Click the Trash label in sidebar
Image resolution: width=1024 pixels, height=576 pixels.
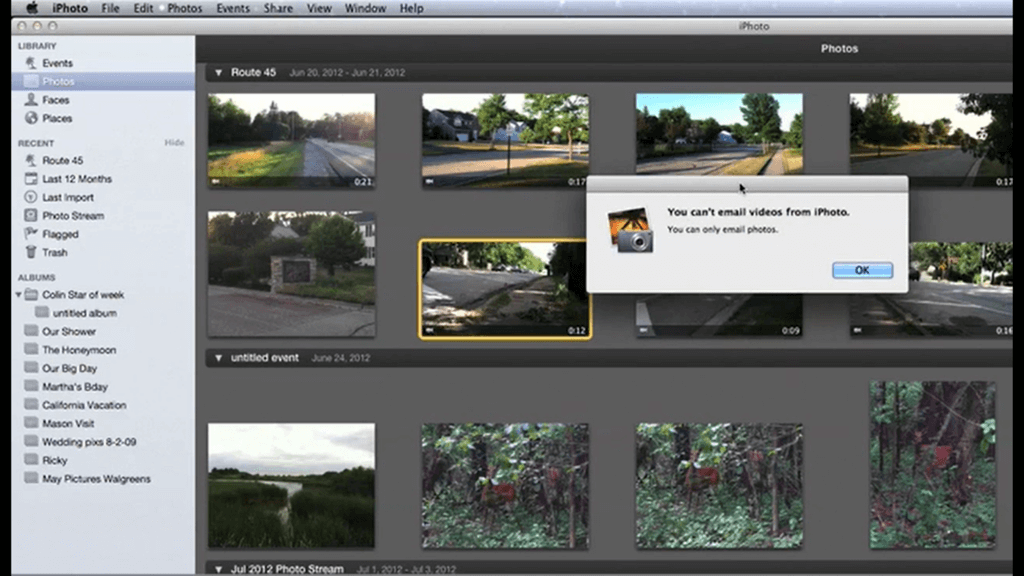point(55,252)
